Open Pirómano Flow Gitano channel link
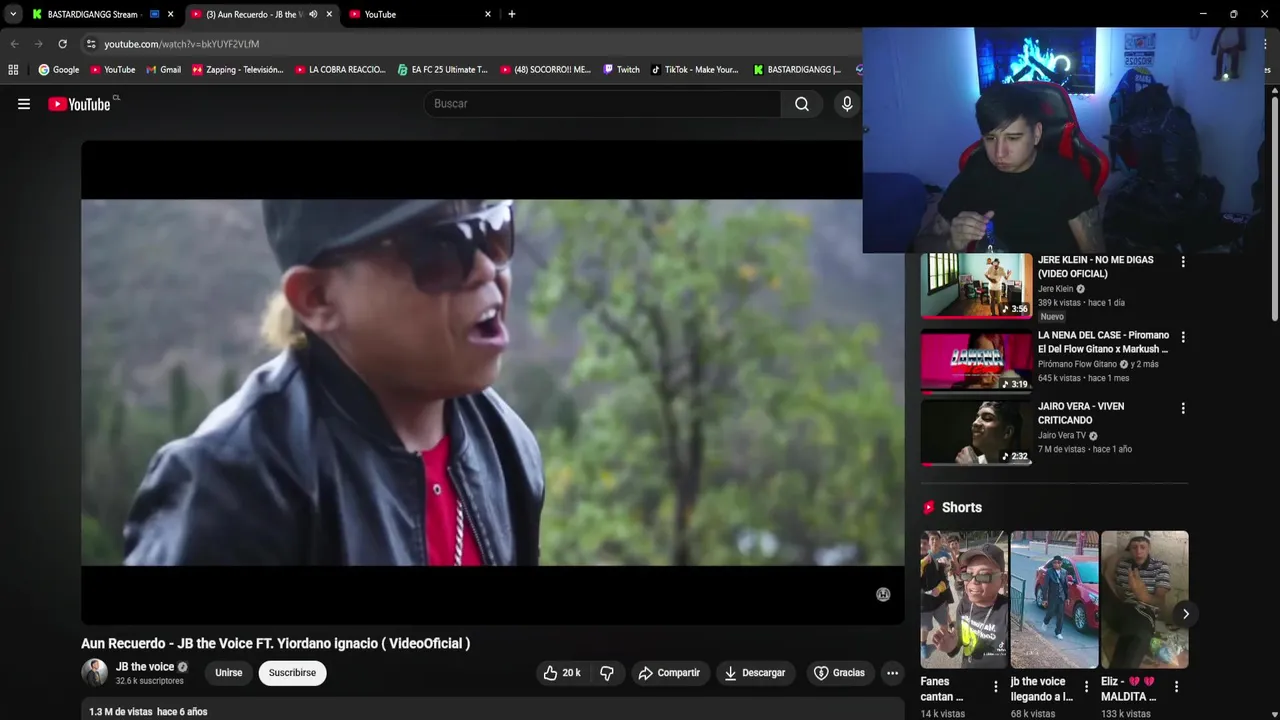Viewport: 1280px width, 720px height. pos(1077,364)
